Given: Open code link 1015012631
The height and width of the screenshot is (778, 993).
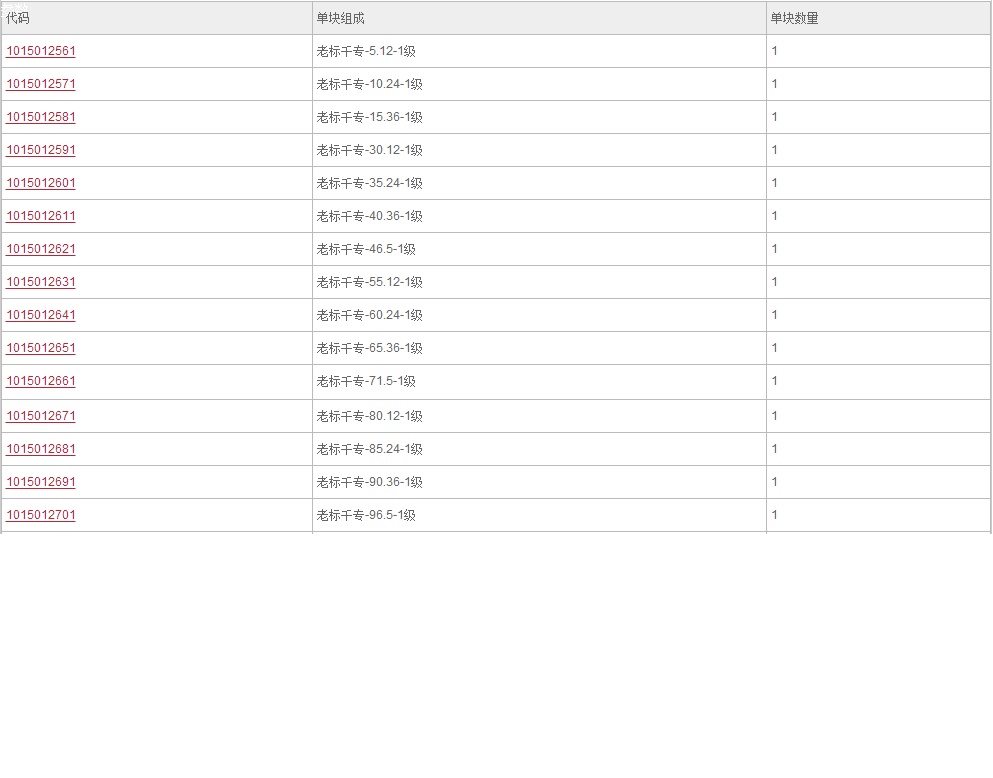Looking at the screenshot, I should [41, 282].
